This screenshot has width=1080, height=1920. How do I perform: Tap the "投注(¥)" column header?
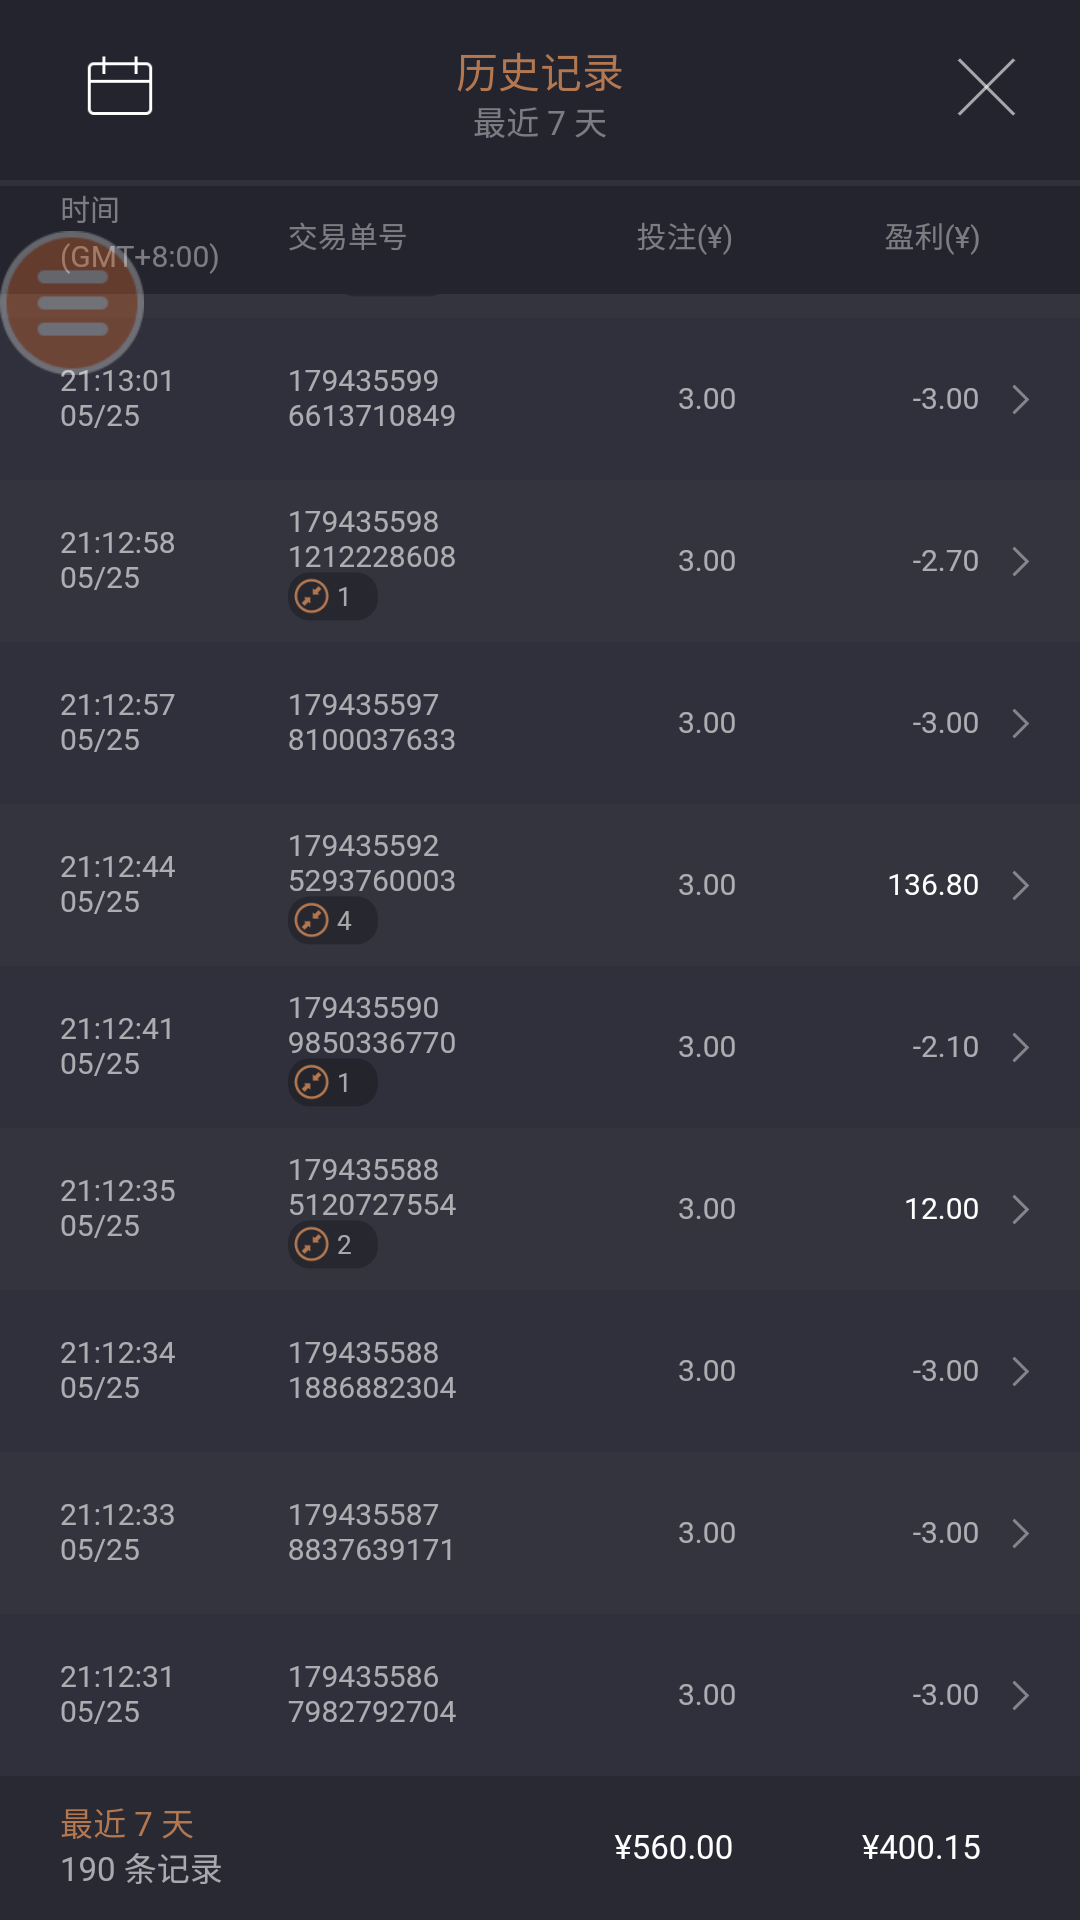click(684, 238)
